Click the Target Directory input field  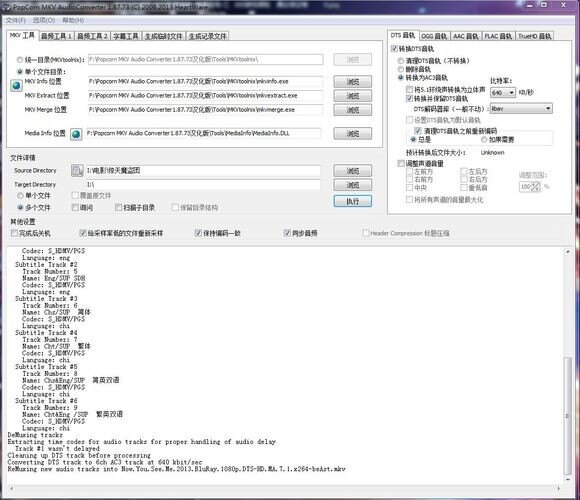click(x=203, y=185)
